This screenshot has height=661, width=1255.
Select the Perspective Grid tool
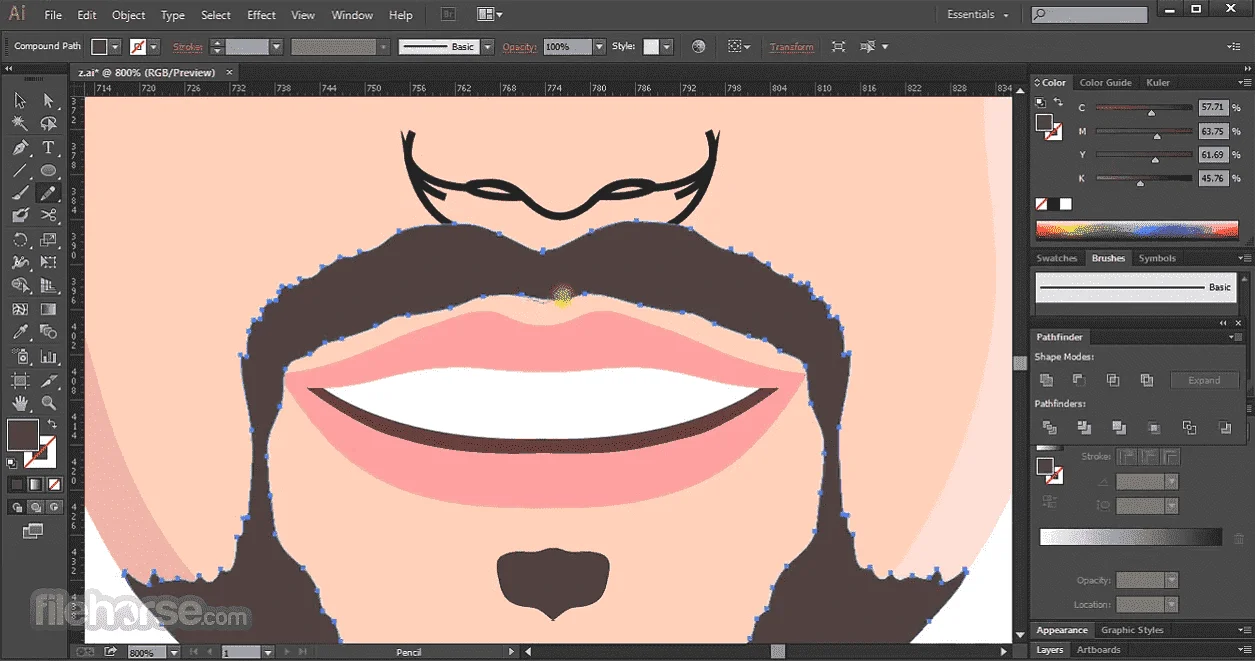pyautogui.click(x=48, y=286)
